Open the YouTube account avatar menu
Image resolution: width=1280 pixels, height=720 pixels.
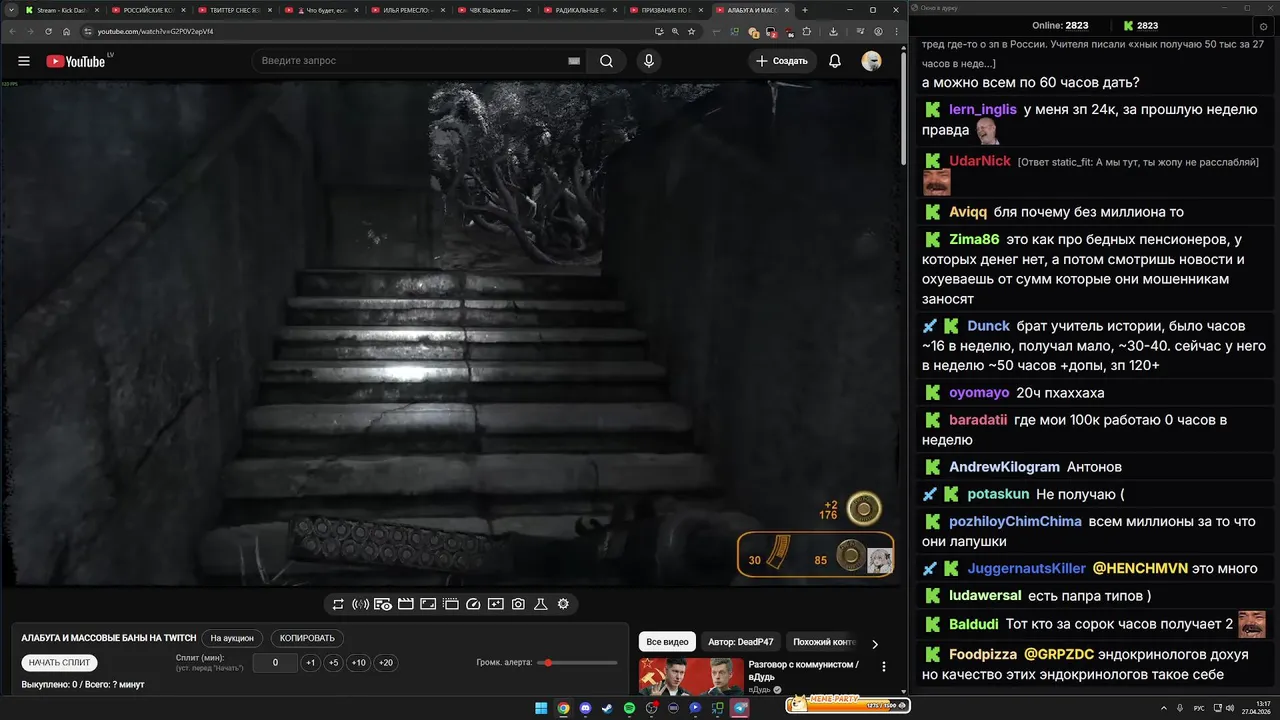click(872, 61)
